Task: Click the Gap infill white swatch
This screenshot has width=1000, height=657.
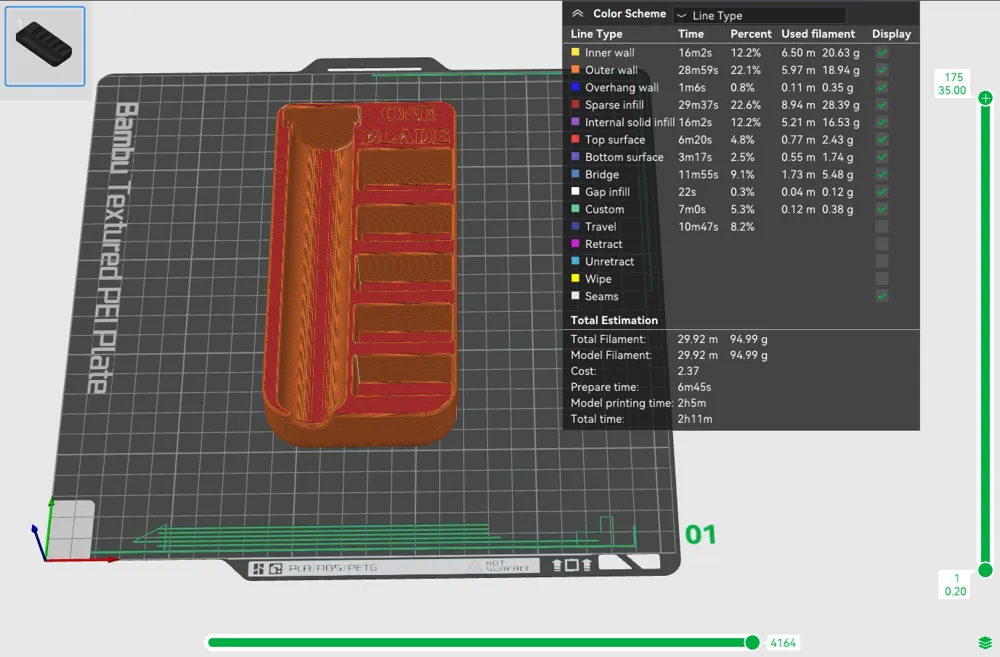Action: point(575,191)
